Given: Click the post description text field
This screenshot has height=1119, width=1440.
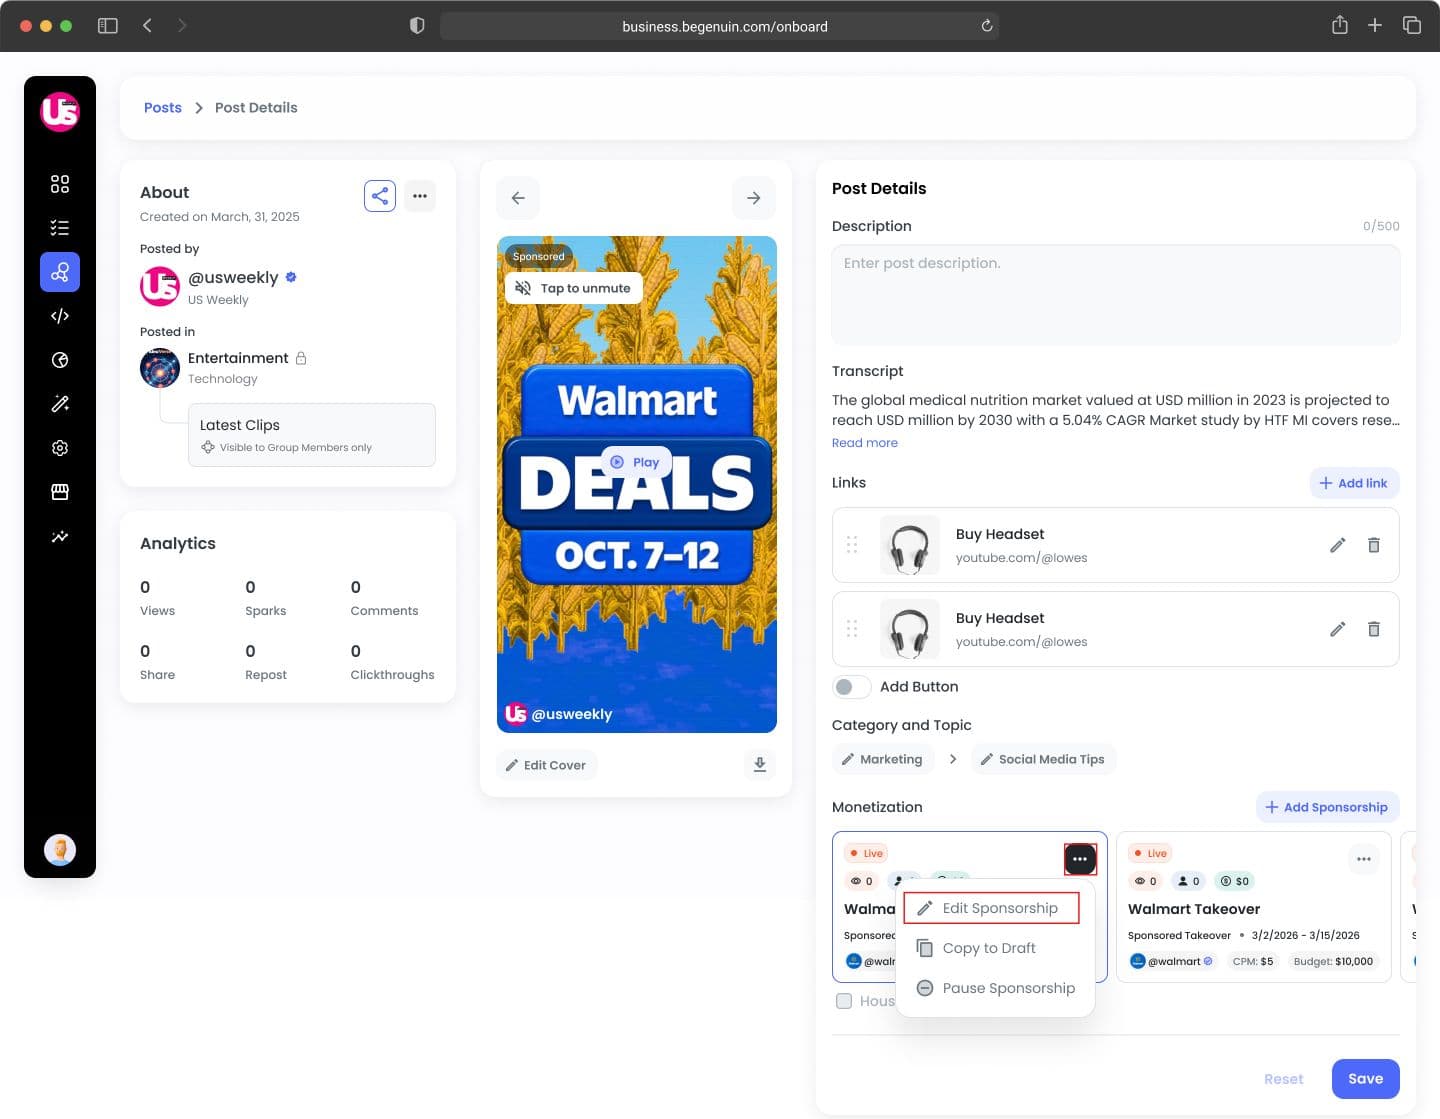Looking at the screenshot, I should (x=1116, y=295).
